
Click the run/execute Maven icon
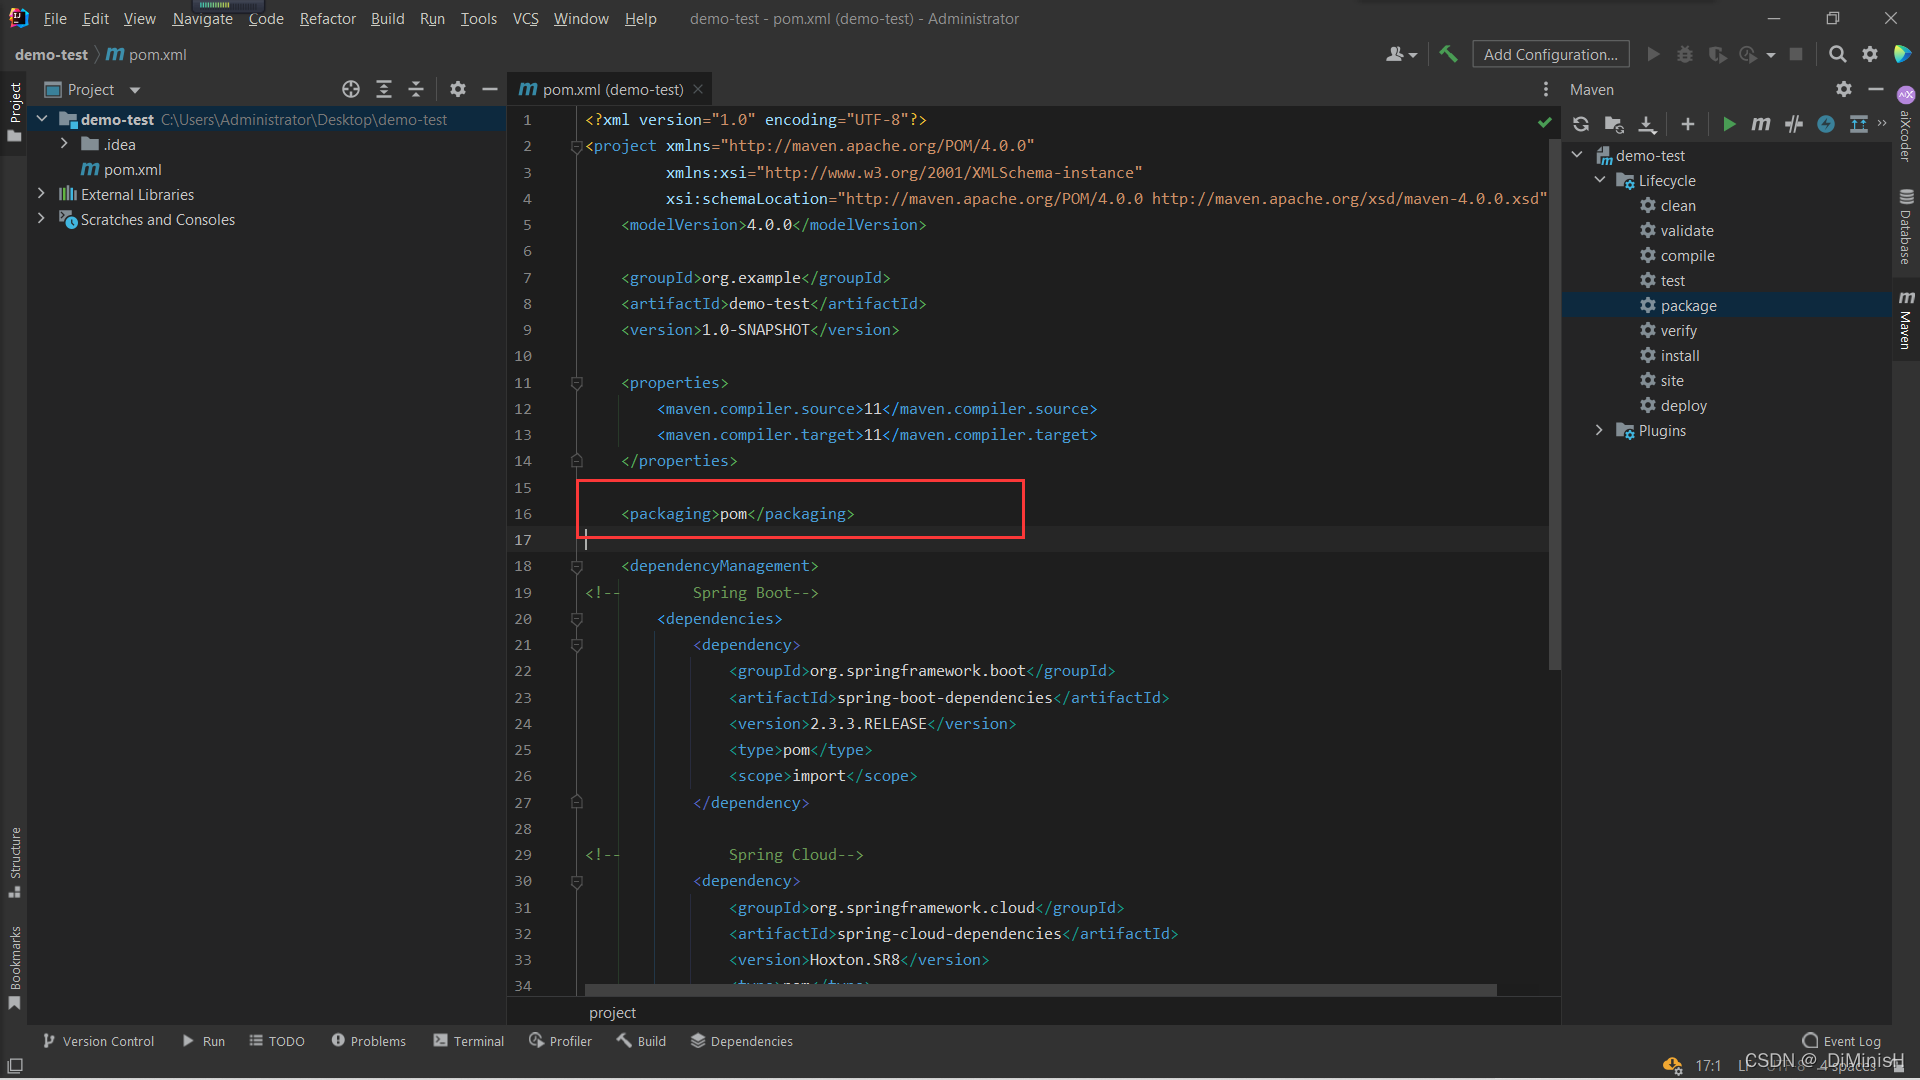tap(1727, 123)
